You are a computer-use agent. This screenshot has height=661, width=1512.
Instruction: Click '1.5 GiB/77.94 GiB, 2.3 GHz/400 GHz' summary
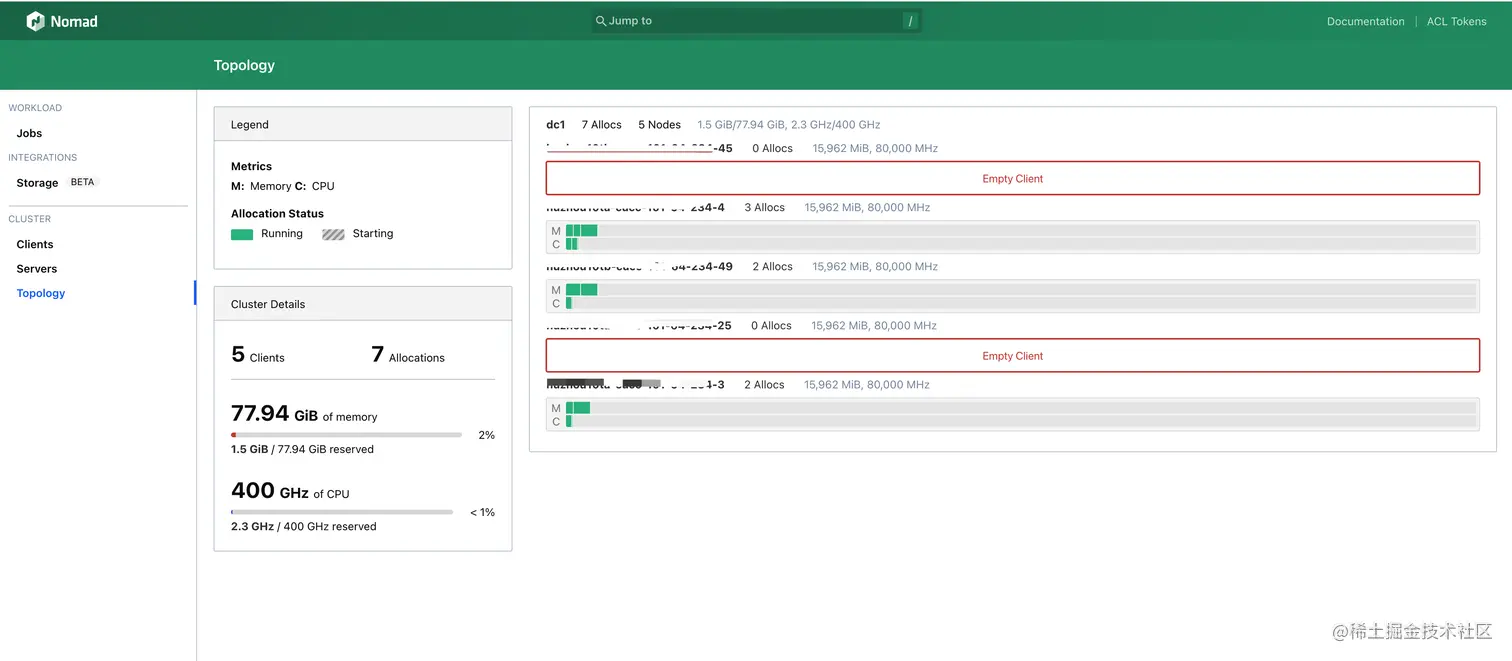(x=789, y=125)
